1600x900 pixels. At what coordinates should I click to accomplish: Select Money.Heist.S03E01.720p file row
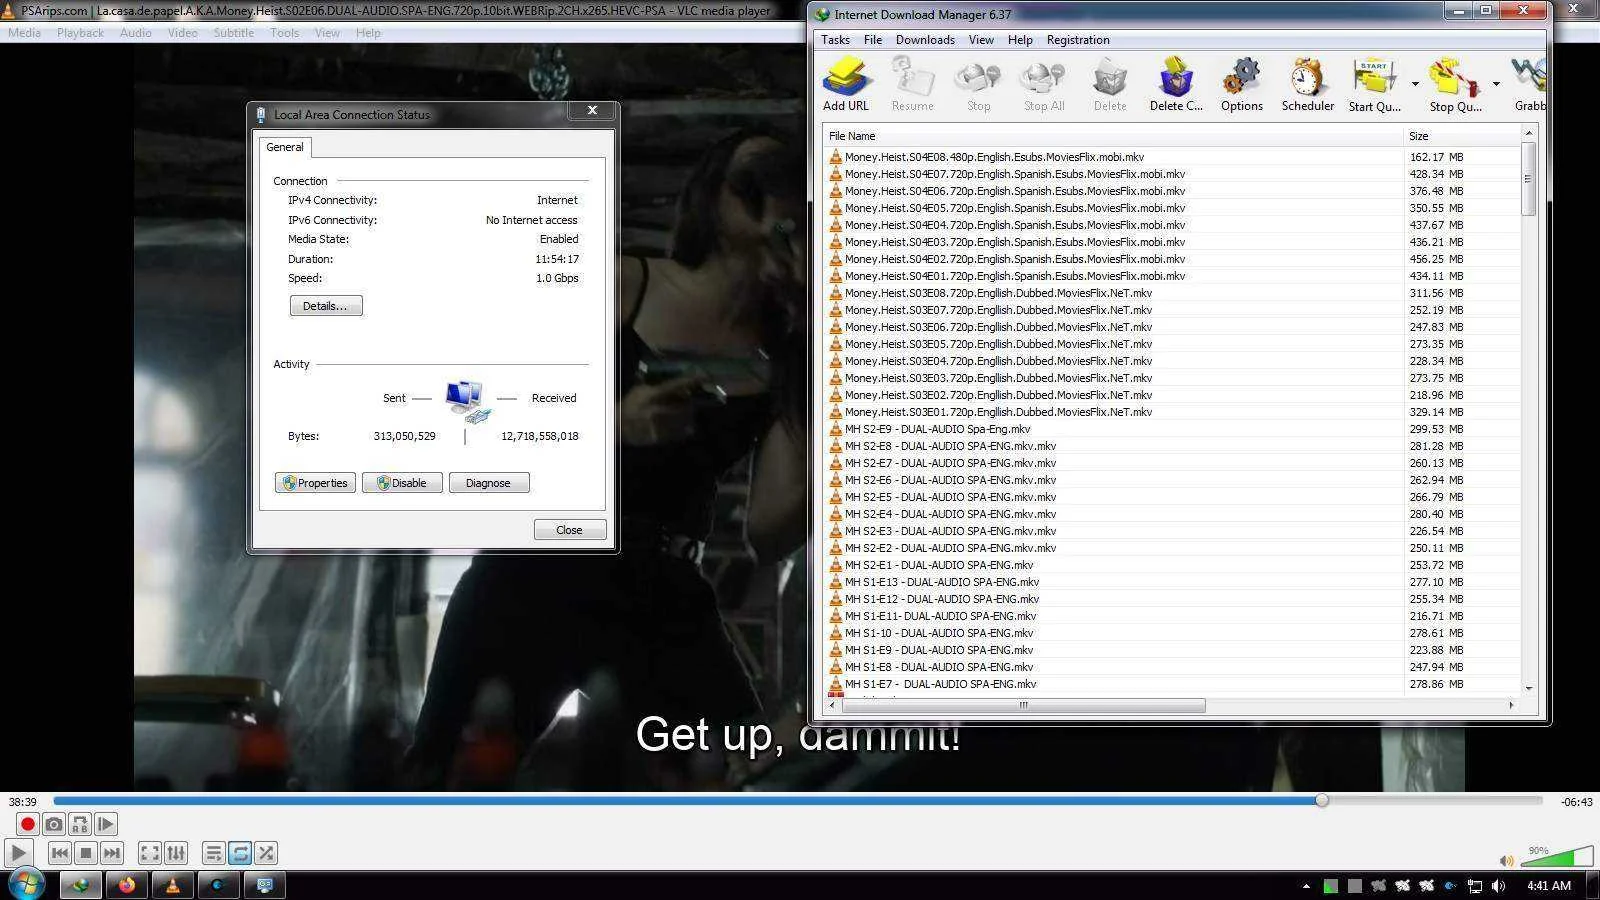(1171, 412)
